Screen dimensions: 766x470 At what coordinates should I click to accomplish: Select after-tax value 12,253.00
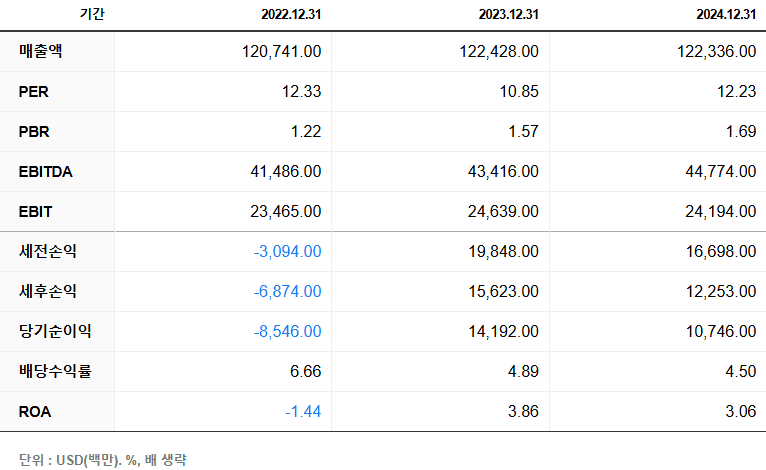click(x=721, y=292)
